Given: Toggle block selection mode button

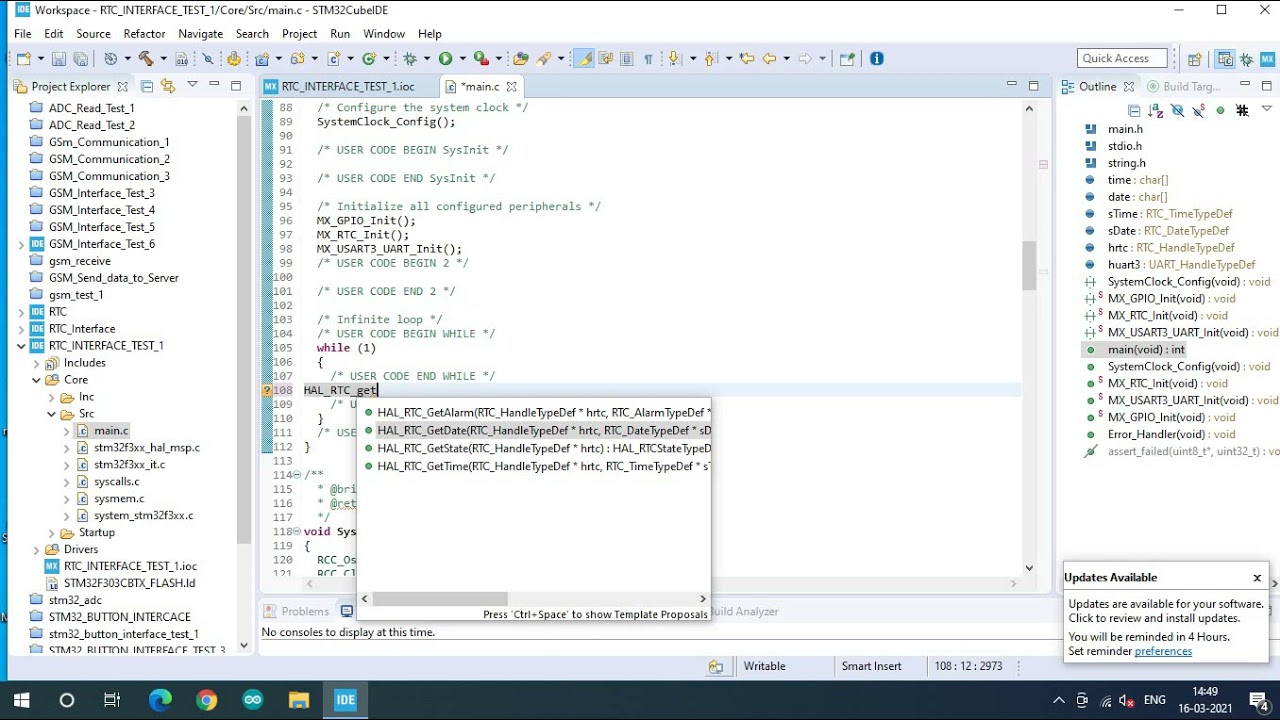Looking at the screenshot, I should pyautogui.click(x=626, y=59).
